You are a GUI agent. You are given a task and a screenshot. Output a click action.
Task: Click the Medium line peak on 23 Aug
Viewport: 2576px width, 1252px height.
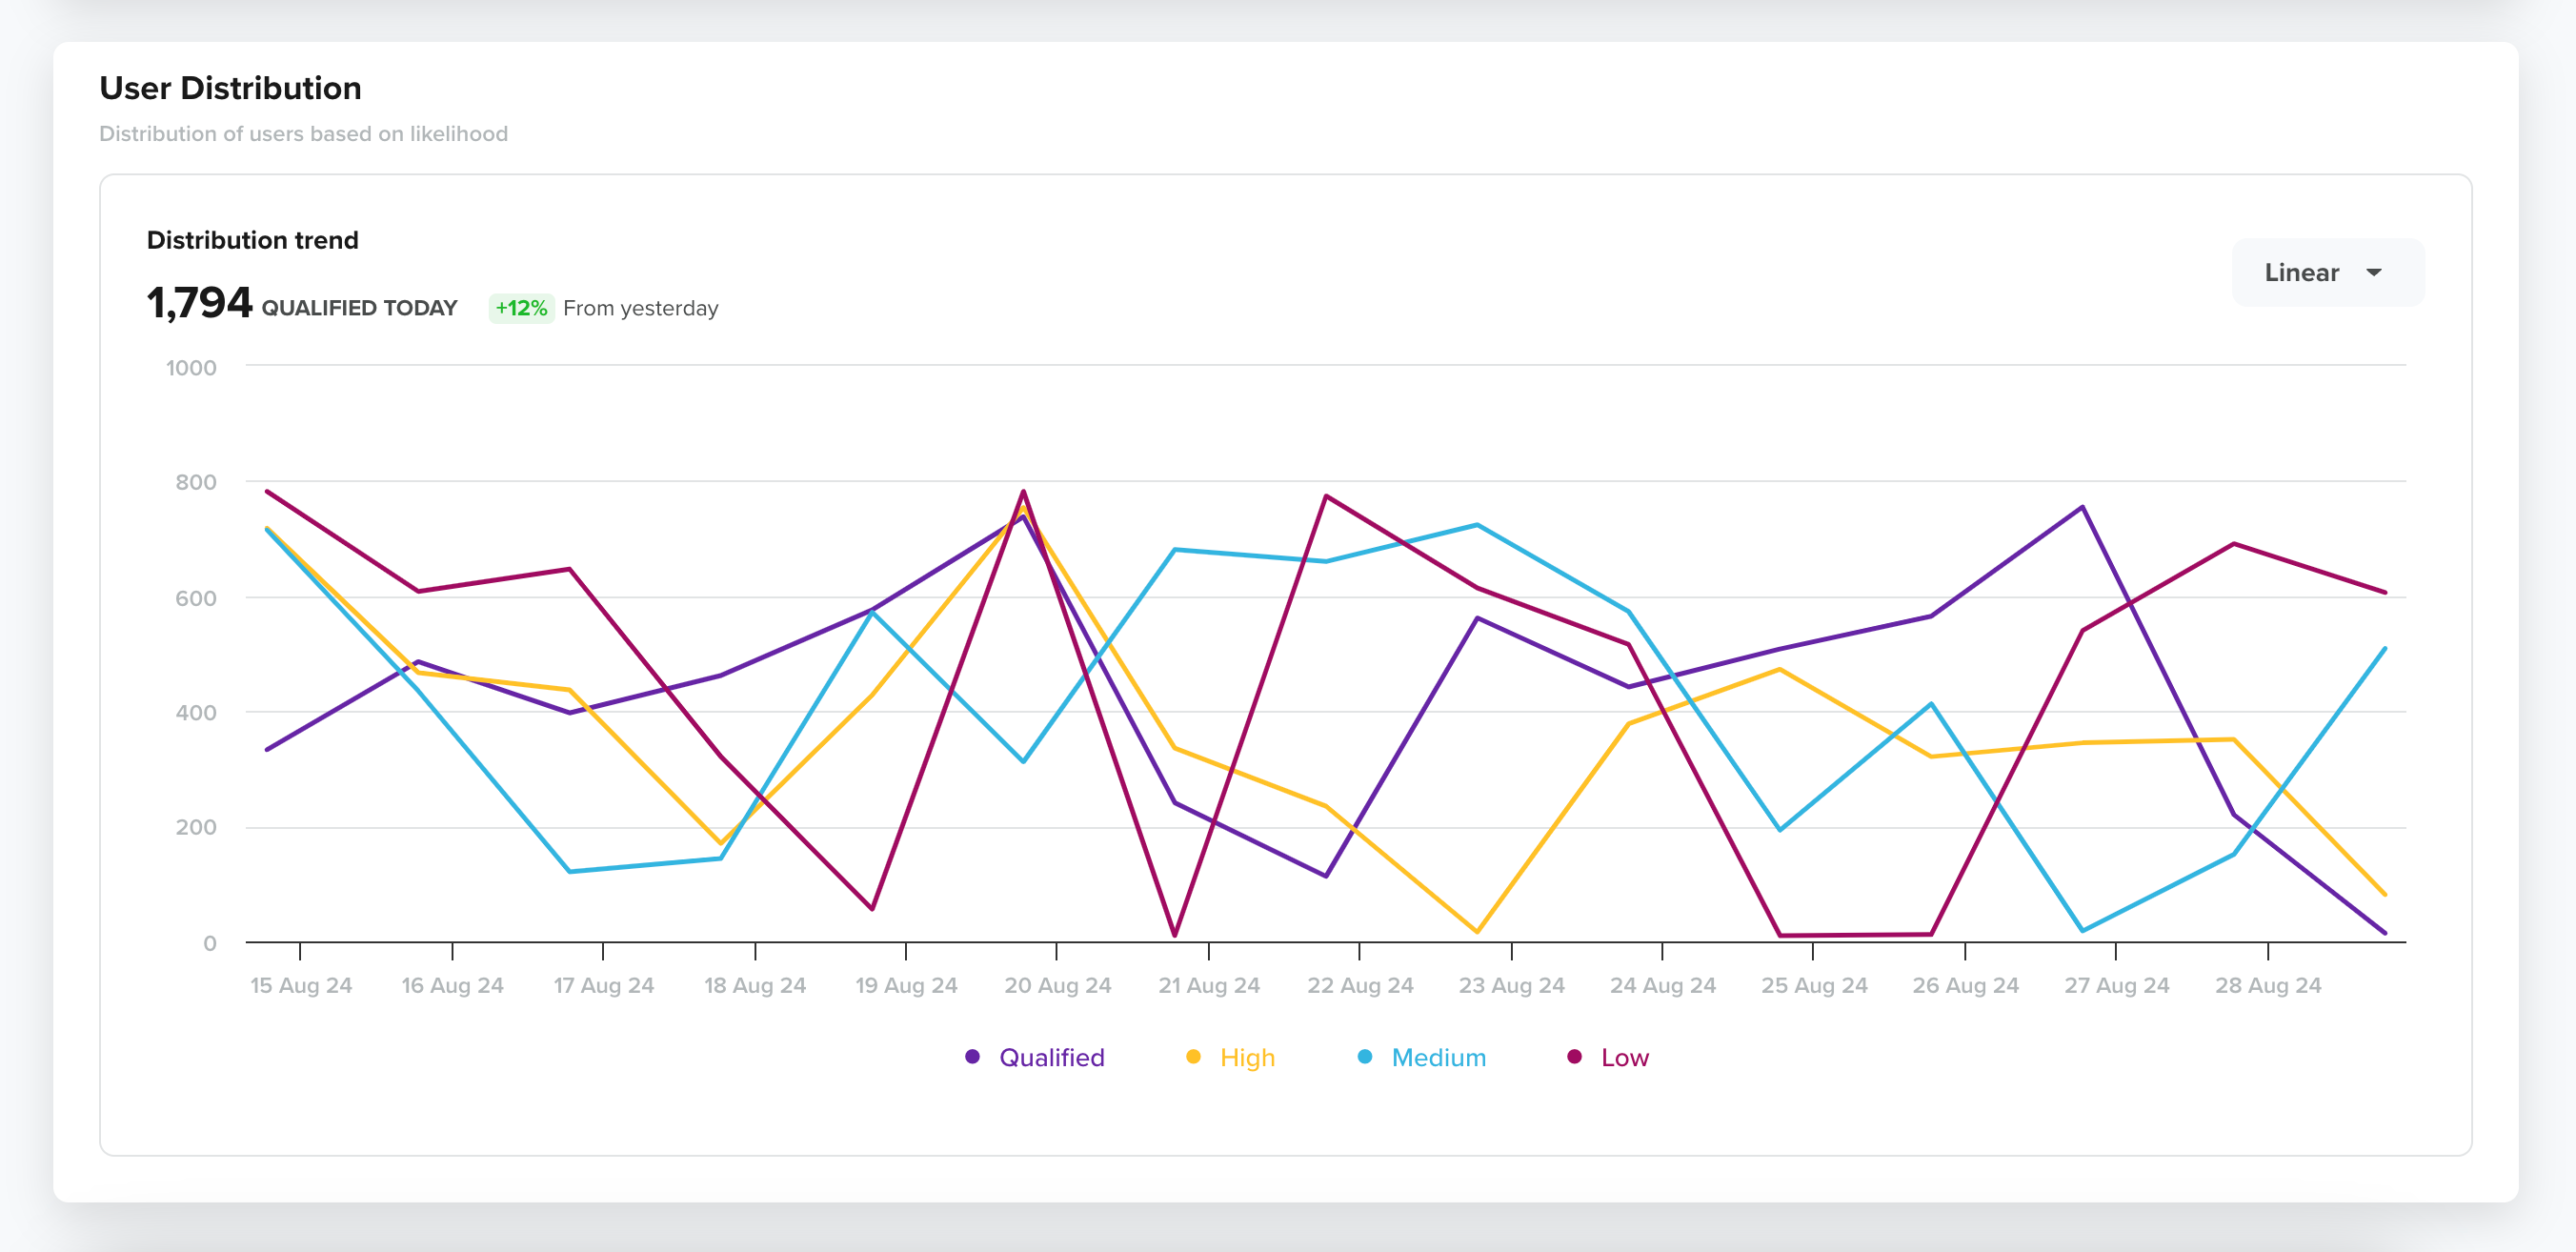click(x=1475, y=524)
